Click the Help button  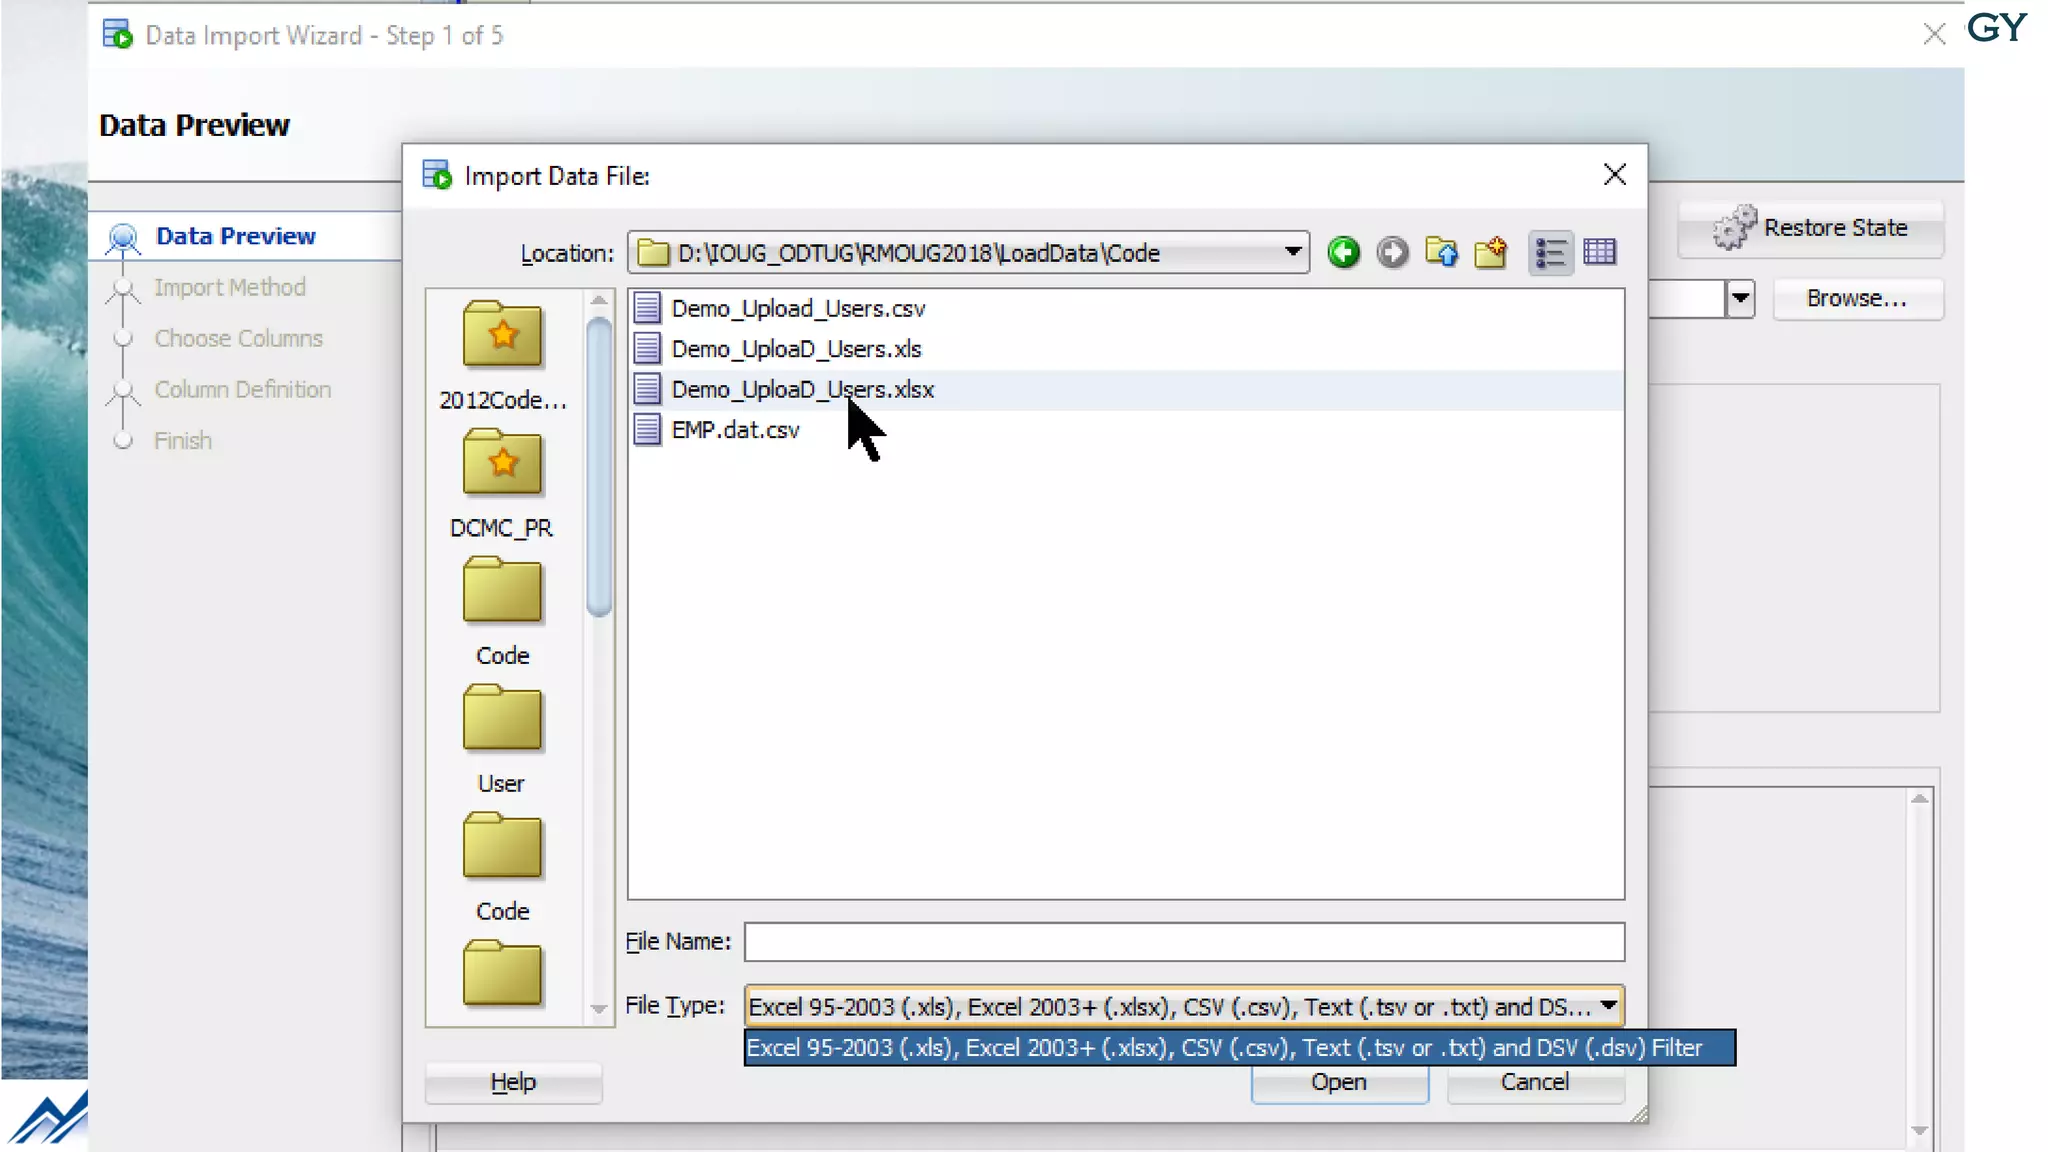513,1082
